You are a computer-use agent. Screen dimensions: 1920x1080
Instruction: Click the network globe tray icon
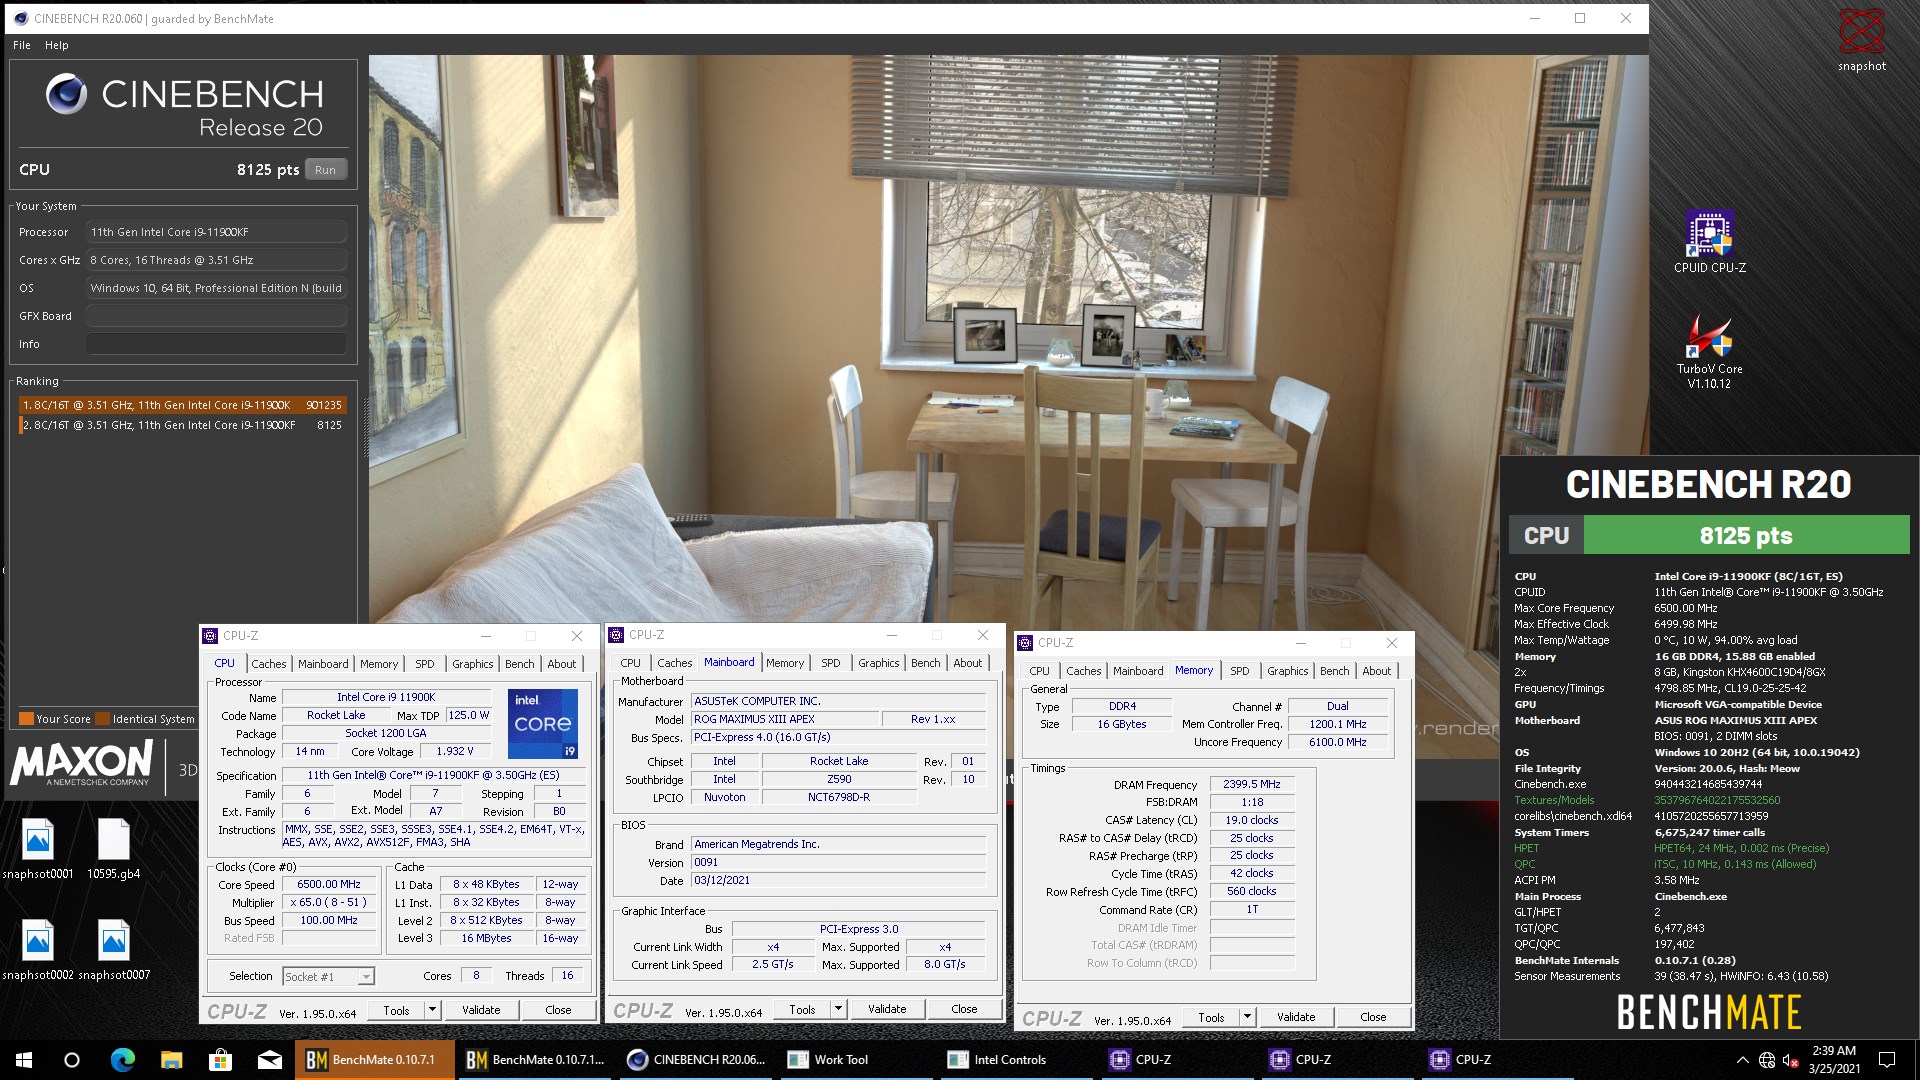[1767, 1060]
